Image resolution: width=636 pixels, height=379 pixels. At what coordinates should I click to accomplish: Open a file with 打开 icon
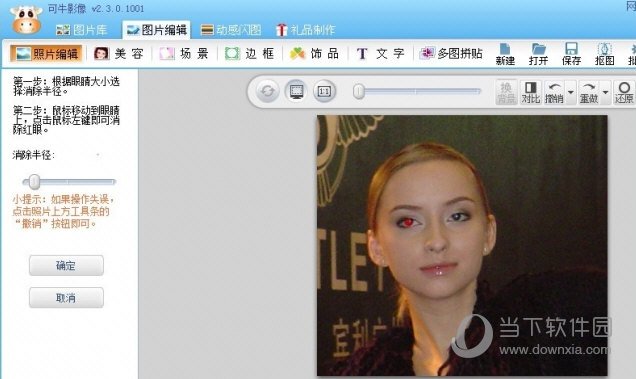click(538, 54)
